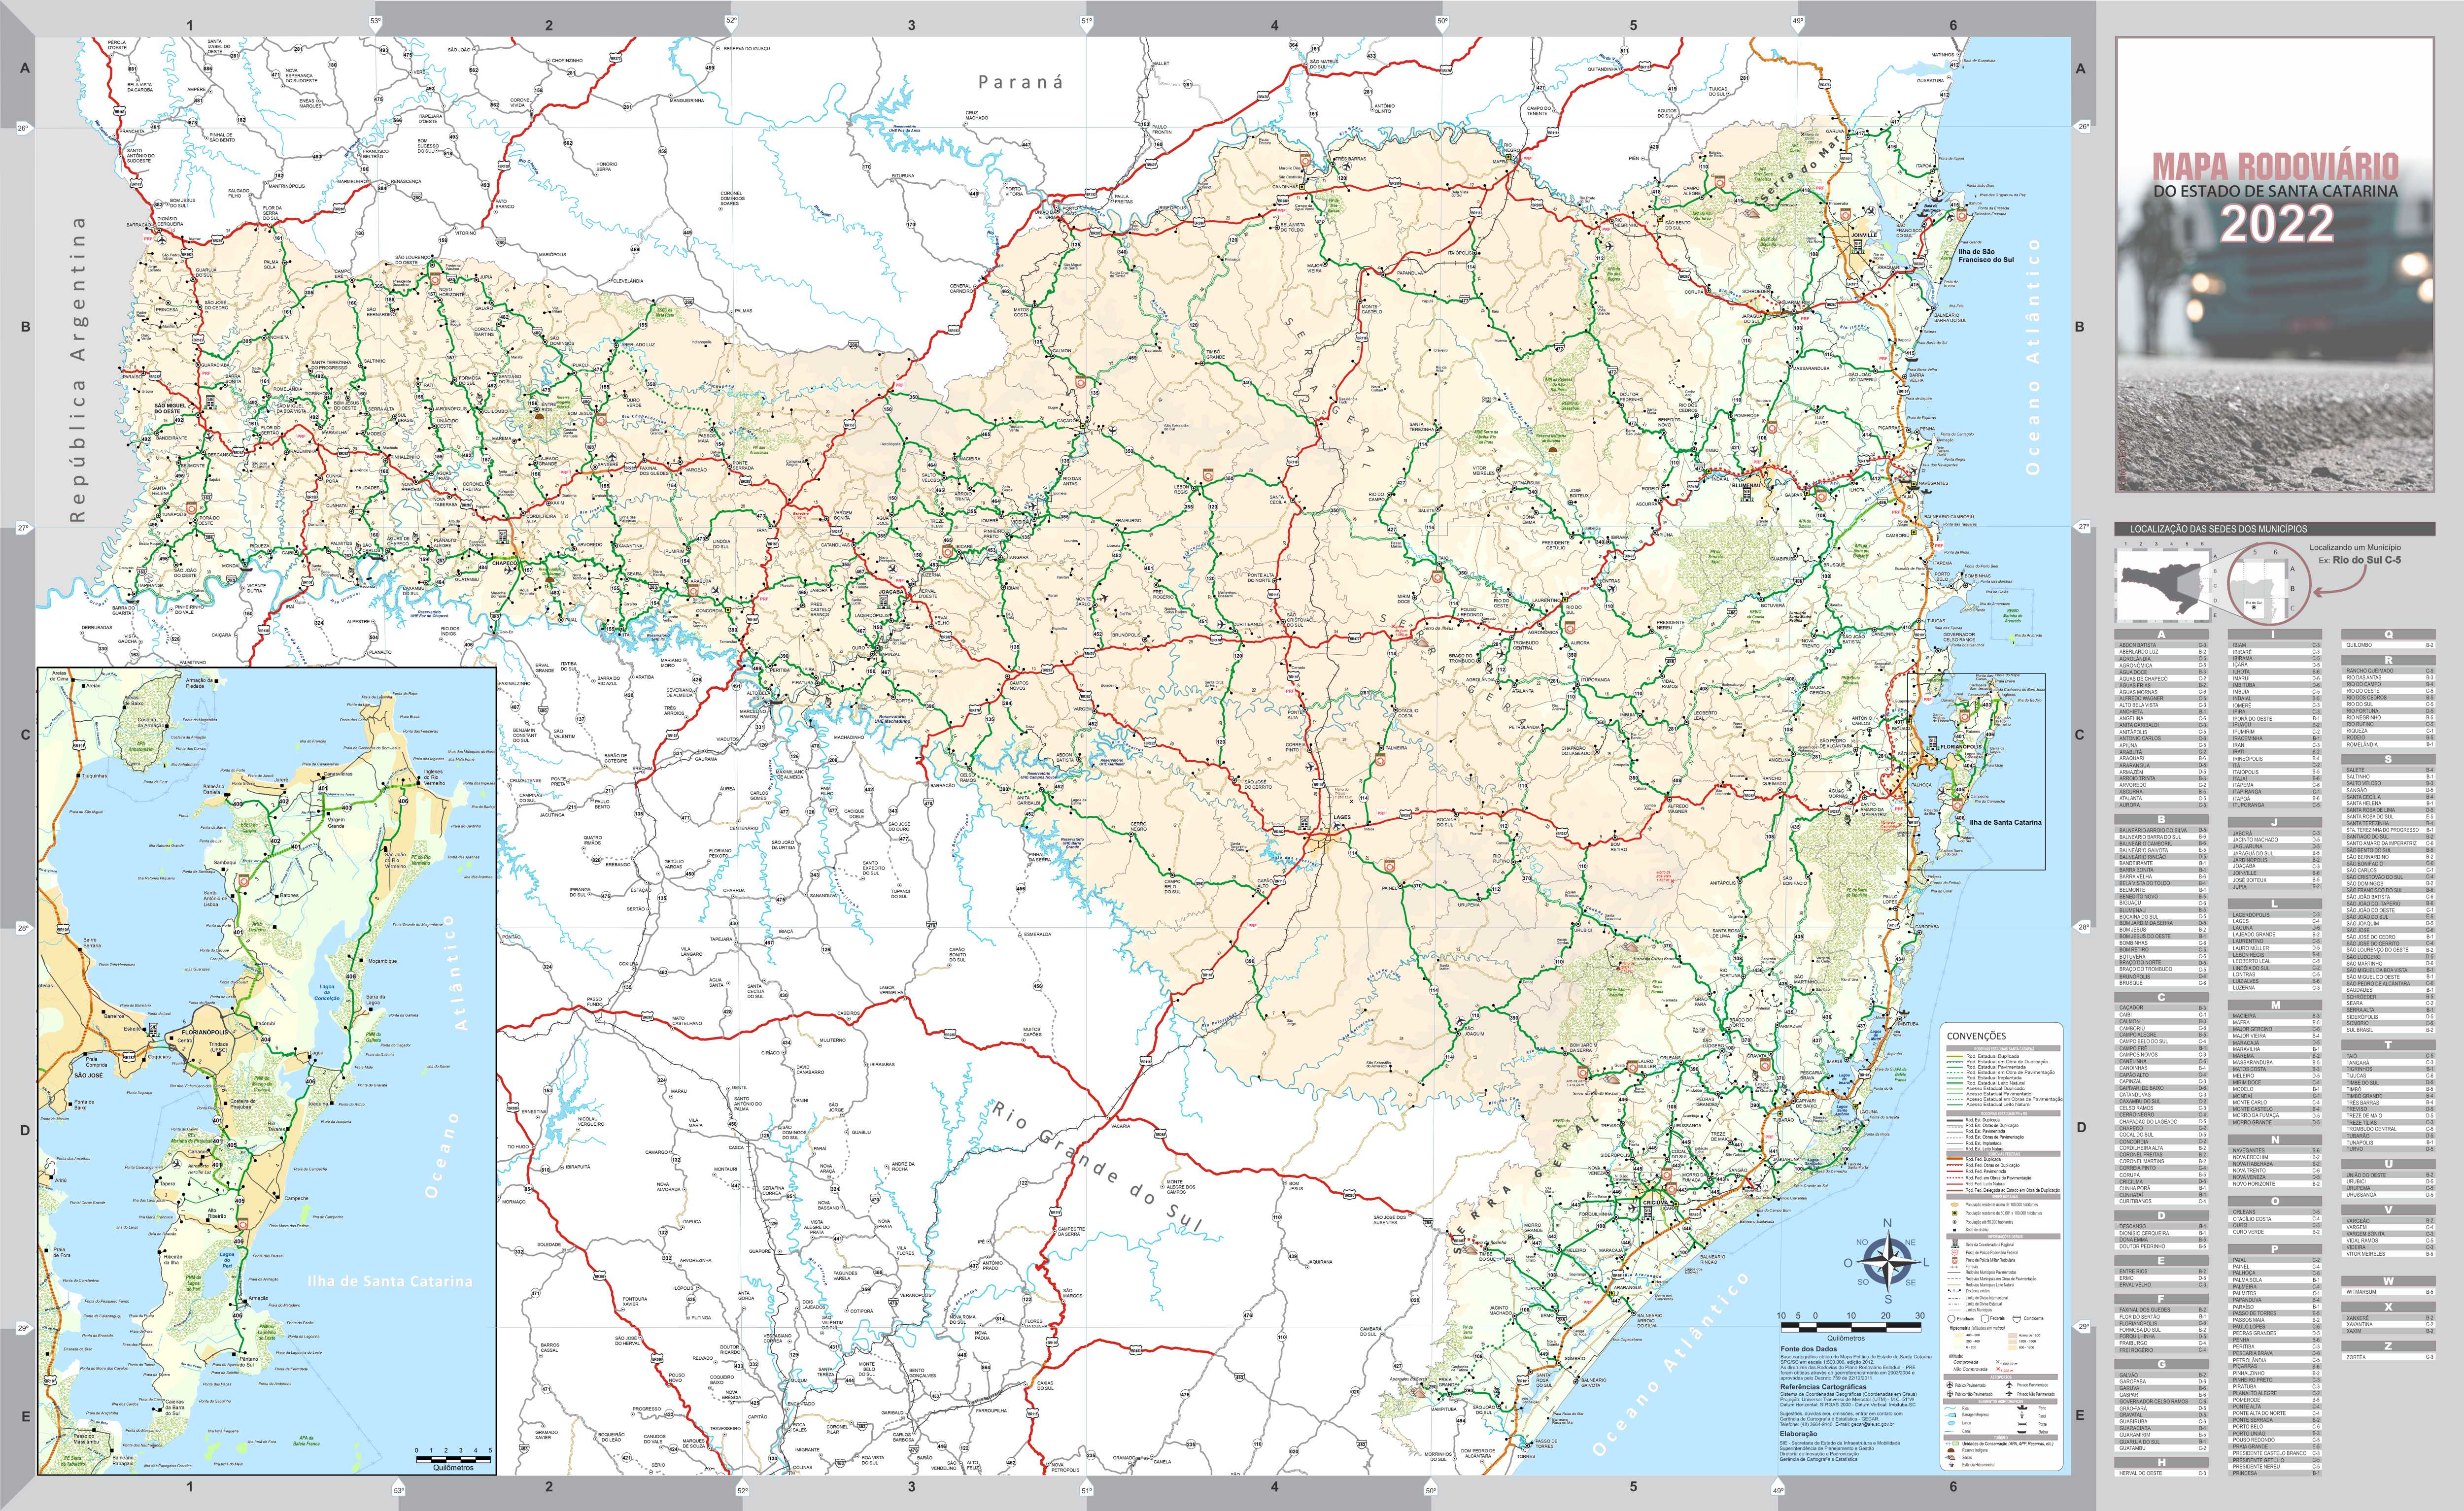Click the Farol lighthouse icon in legend
The width and height of the screenshot is (2464, 1511).
point(2022,1416)
